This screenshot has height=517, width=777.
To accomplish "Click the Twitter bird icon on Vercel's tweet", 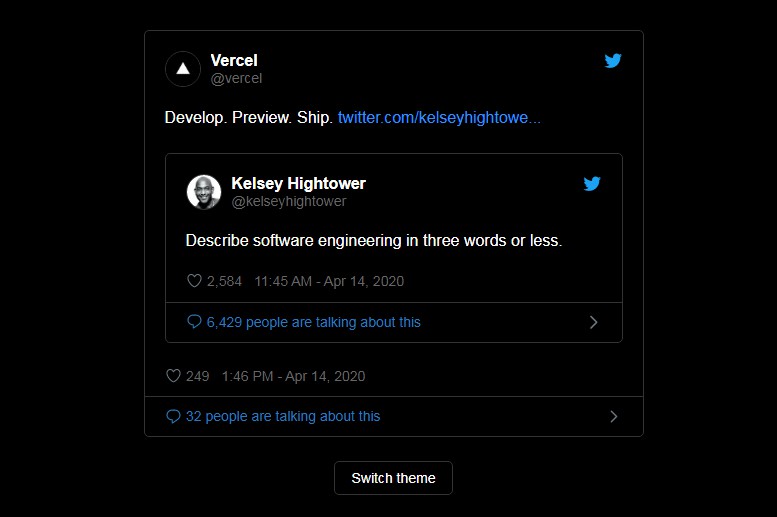I will click(x=613, y=61).
